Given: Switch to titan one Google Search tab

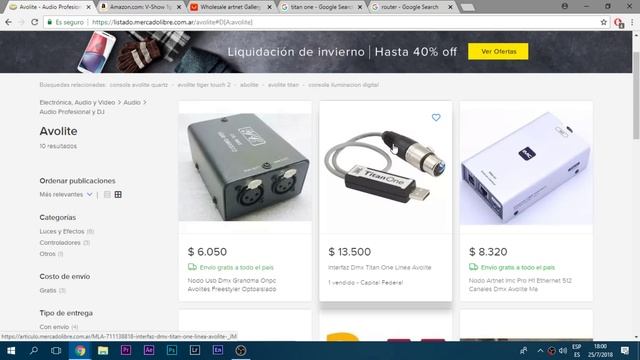Looking at the screenshot, I should (321, 7).
